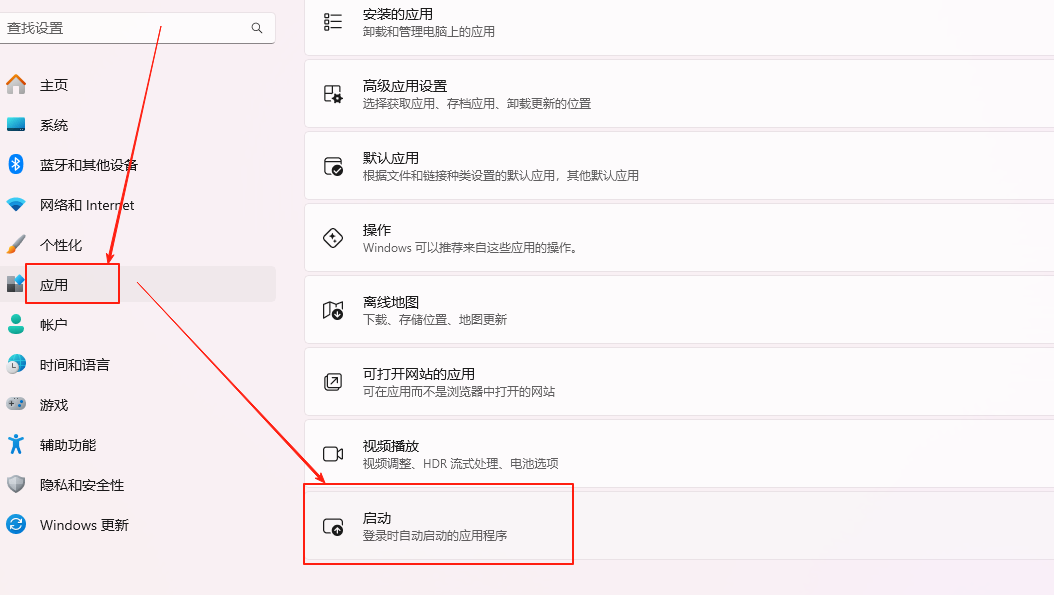This screenshot has height=595, width=1054.
Task: Click the 个性化 paintbrush icon
Action: coord(16,244)
